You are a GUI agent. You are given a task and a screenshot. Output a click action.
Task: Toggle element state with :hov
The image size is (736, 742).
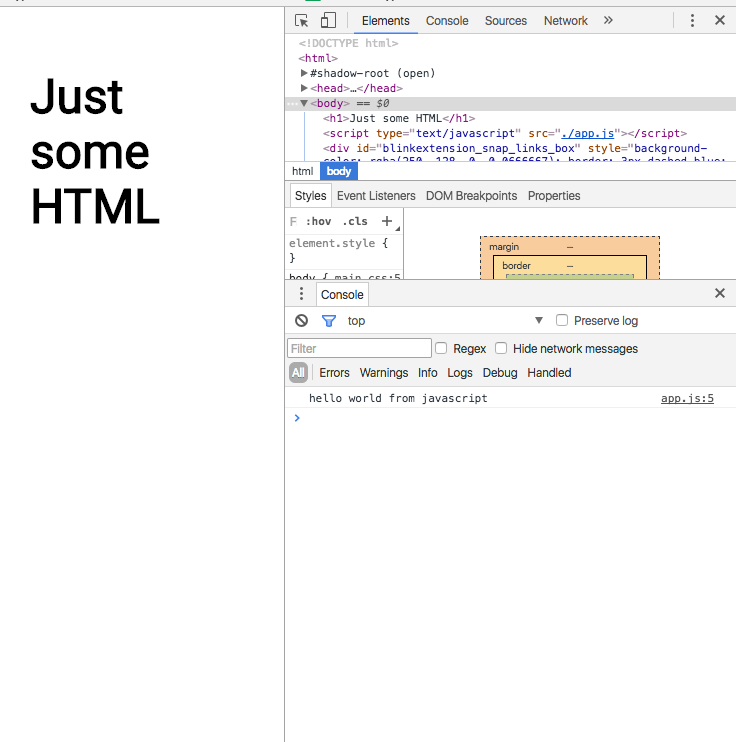tap(319, 221)
